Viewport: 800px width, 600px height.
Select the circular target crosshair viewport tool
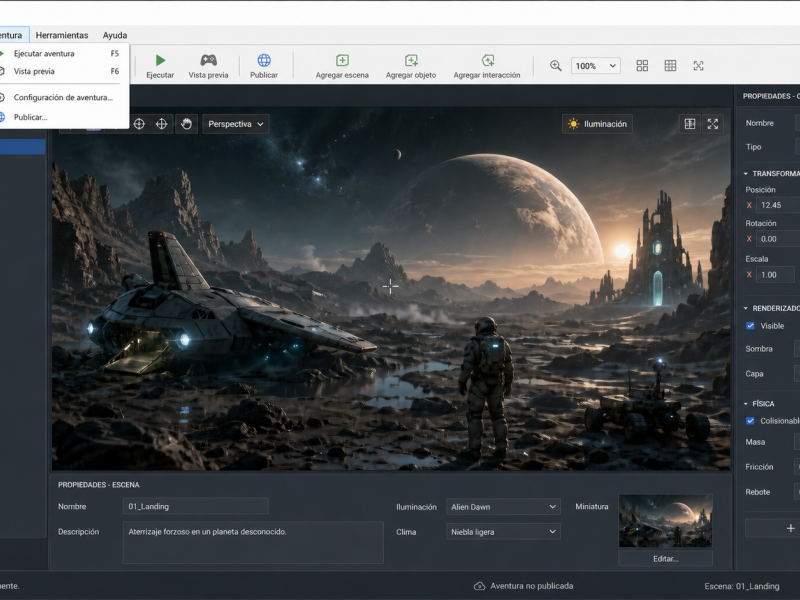[x=139, y=124]
